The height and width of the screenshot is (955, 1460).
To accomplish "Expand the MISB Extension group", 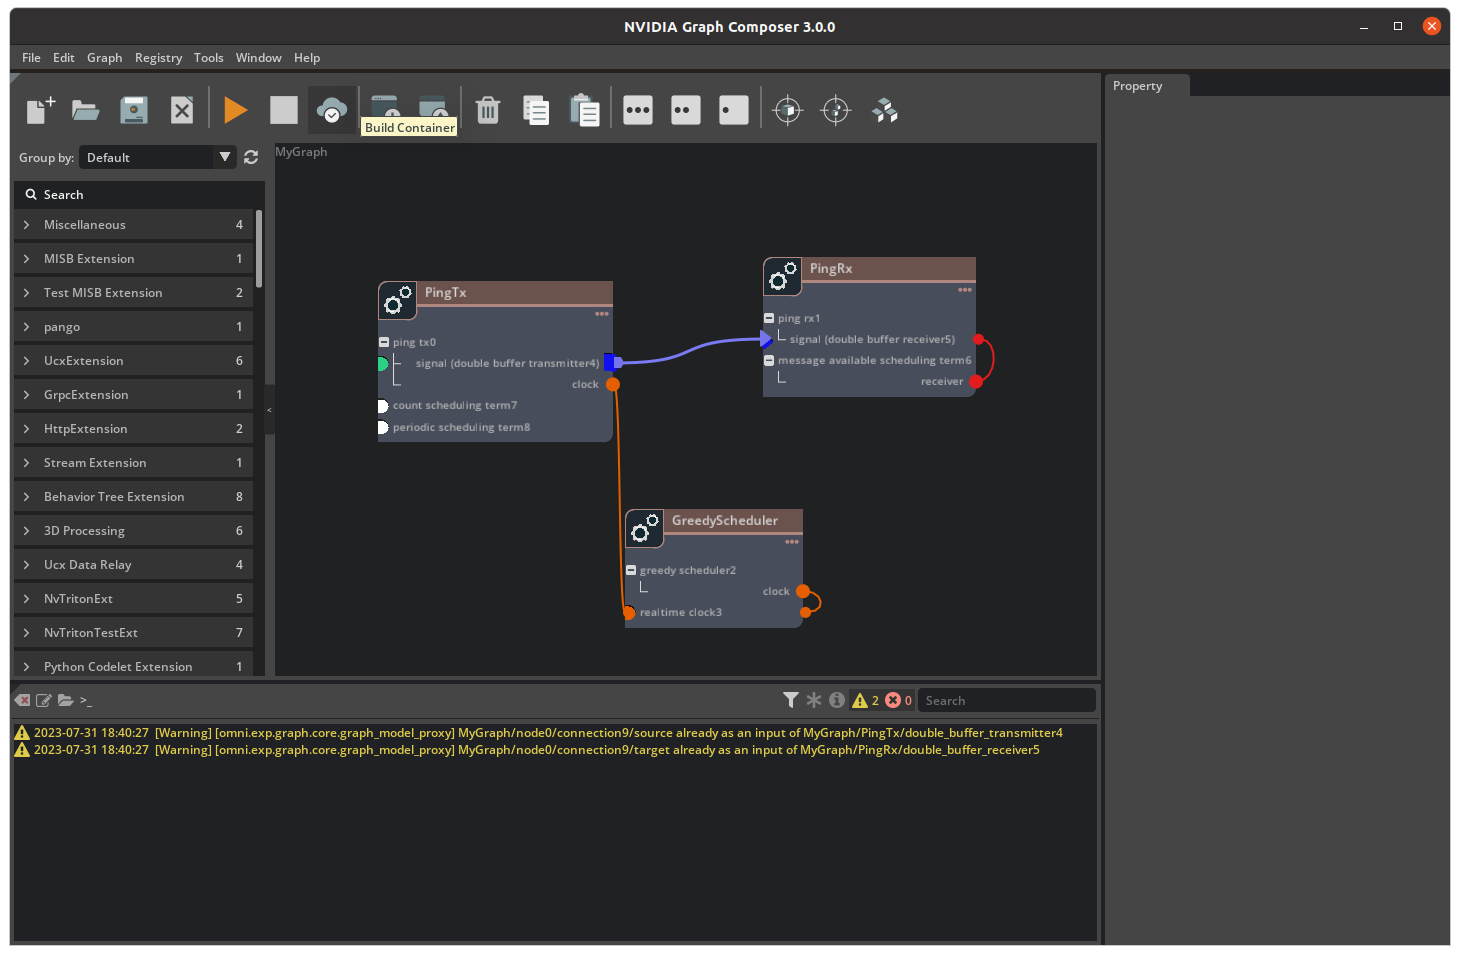I will pyautogui.click(x=27, y=259).
